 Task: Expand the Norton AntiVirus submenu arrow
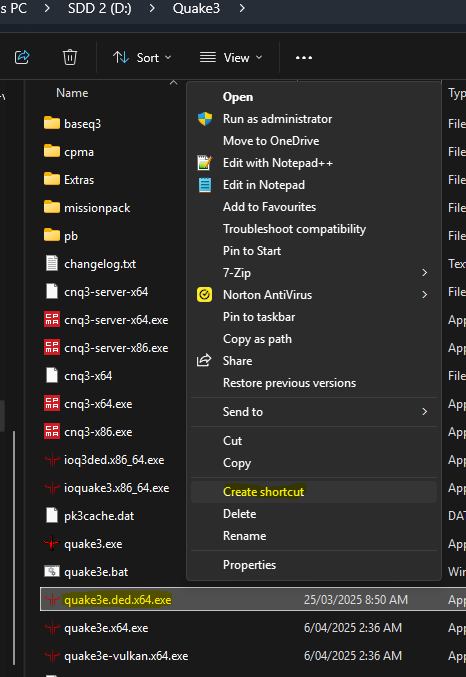click(x=425, y=295)
